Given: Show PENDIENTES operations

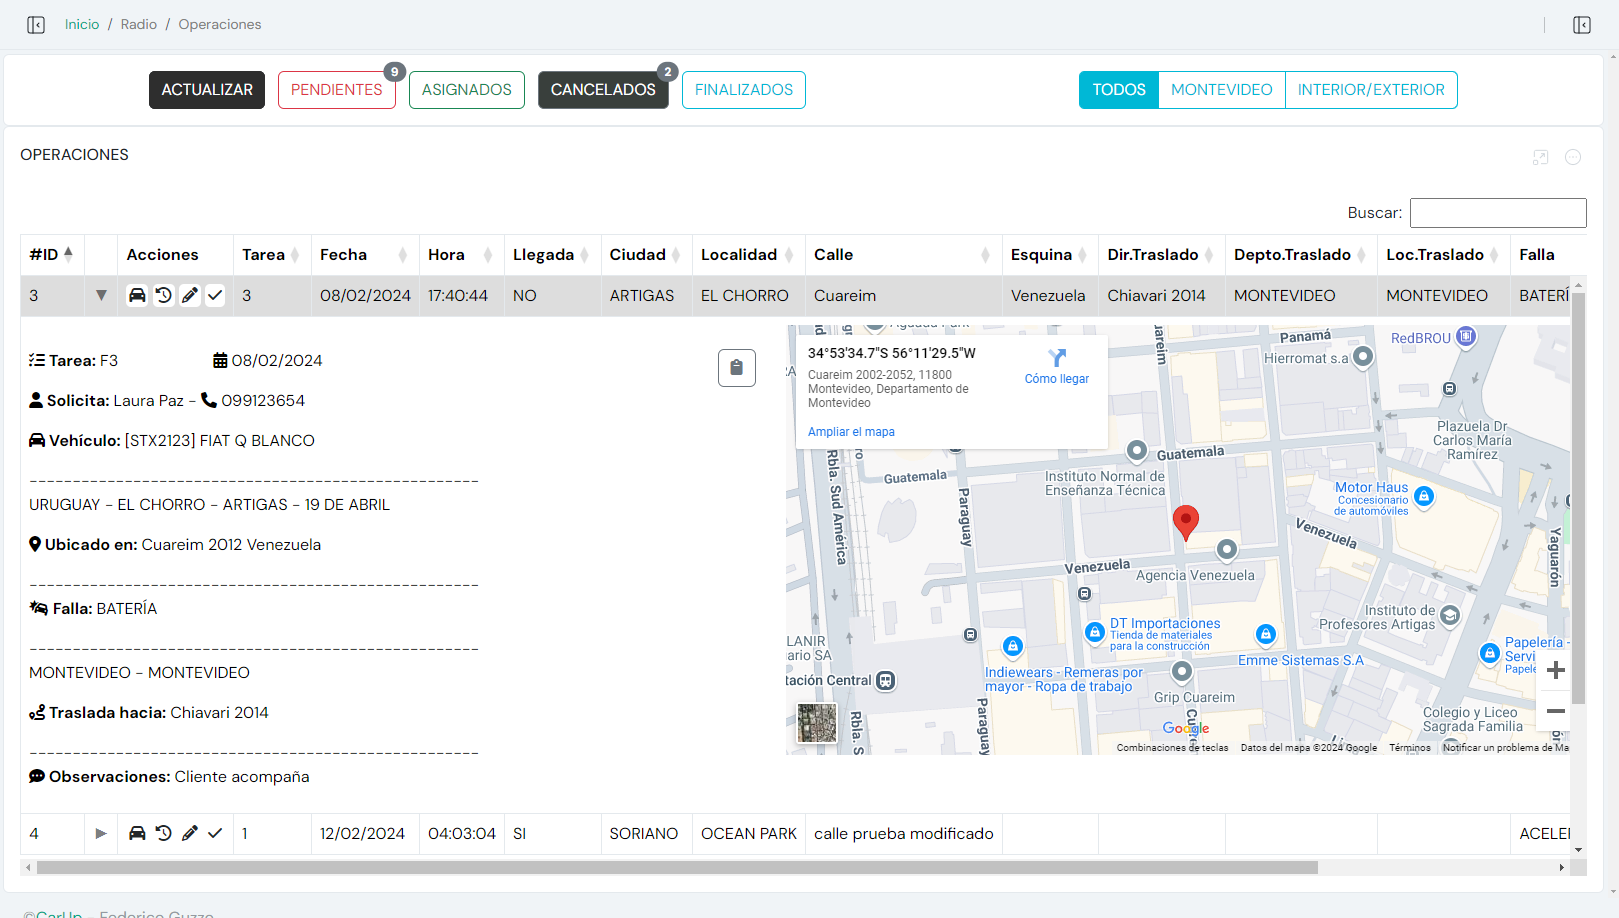Looking at the screenshot, I should point(337,90).
